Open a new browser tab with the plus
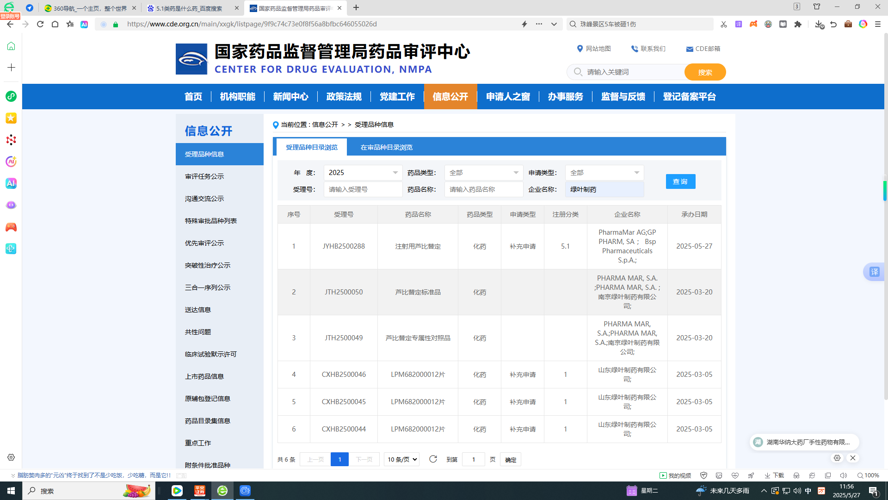Image resolution: width=888 pixels, height=500 pixels. pyautogui.click(x=356, y=8)
